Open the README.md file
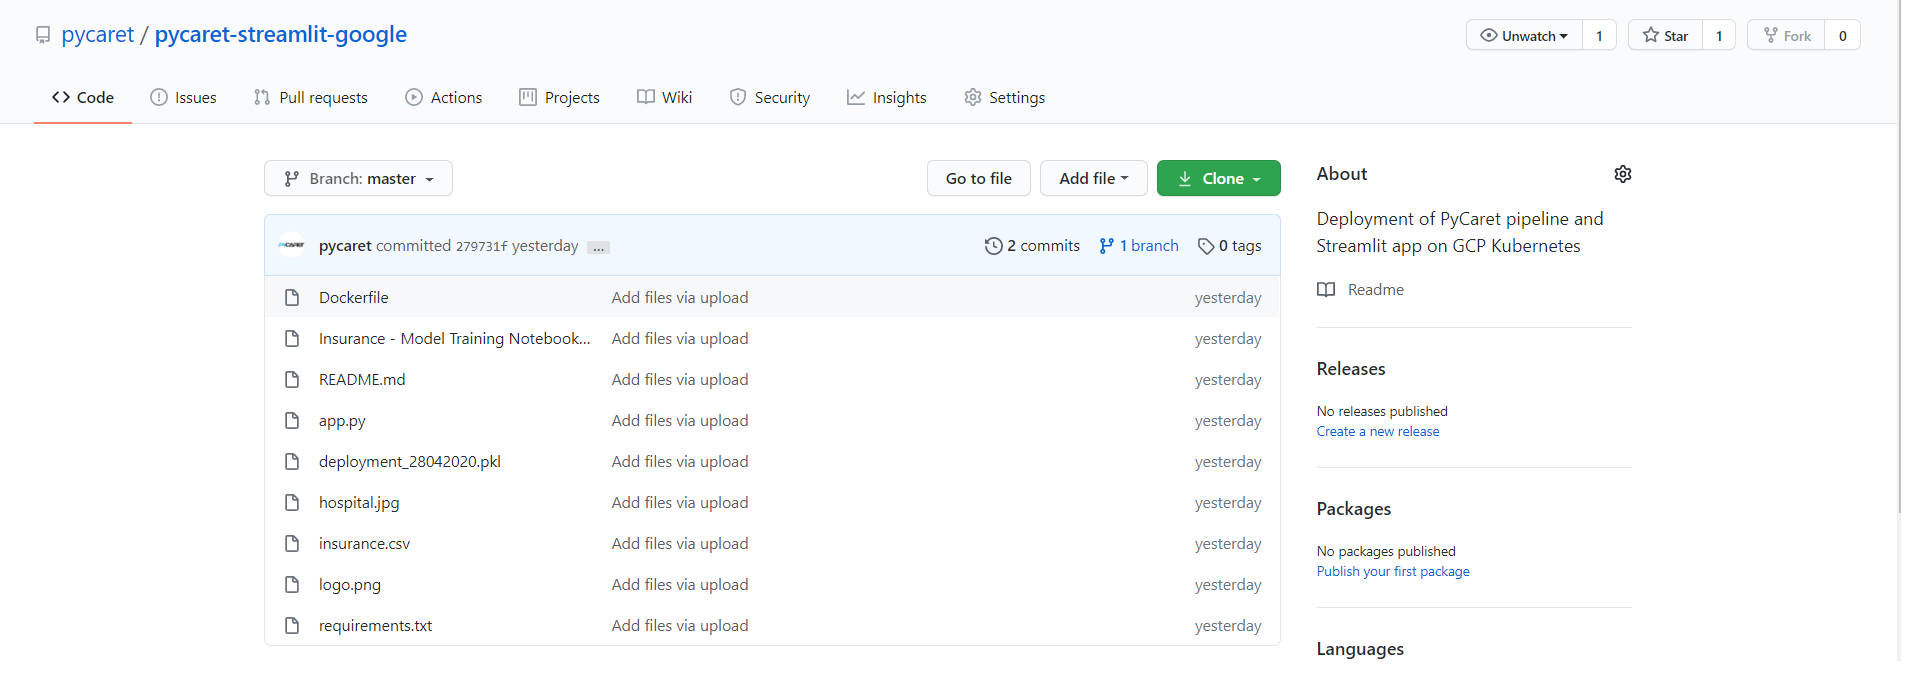This screenshot has height=683, width=1908. pyautogui.click(x=362, y=379)
